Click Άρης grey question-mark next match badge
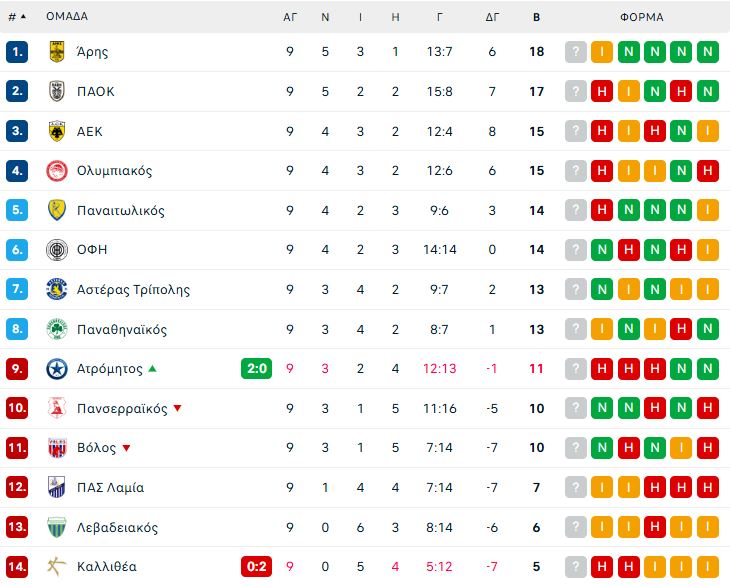Screen dimensions: 730x586 (x=575, y=52)
